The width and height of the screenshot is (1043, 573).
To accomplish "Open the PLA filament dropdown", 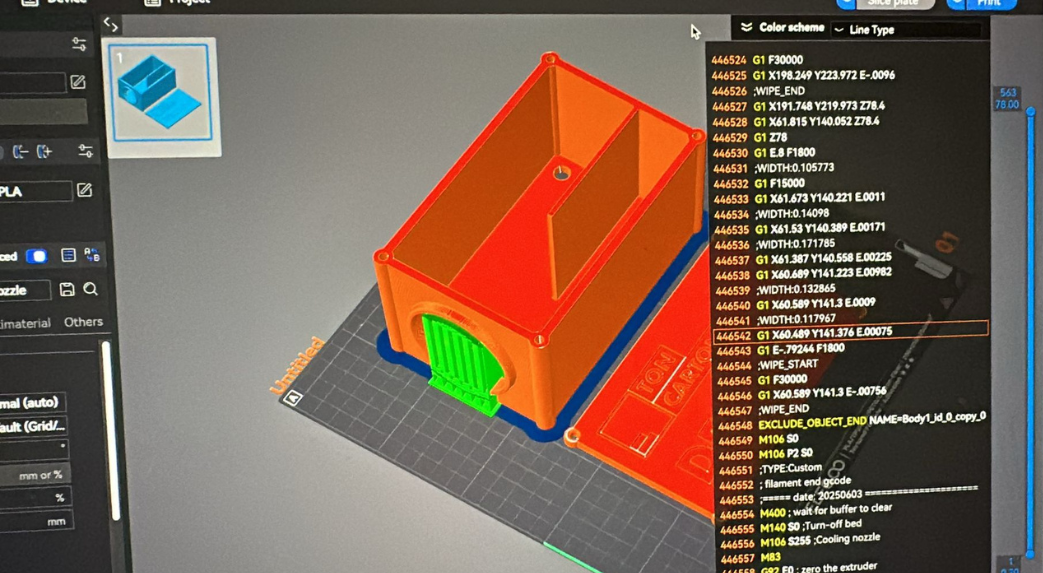I will tap(35, 192).
